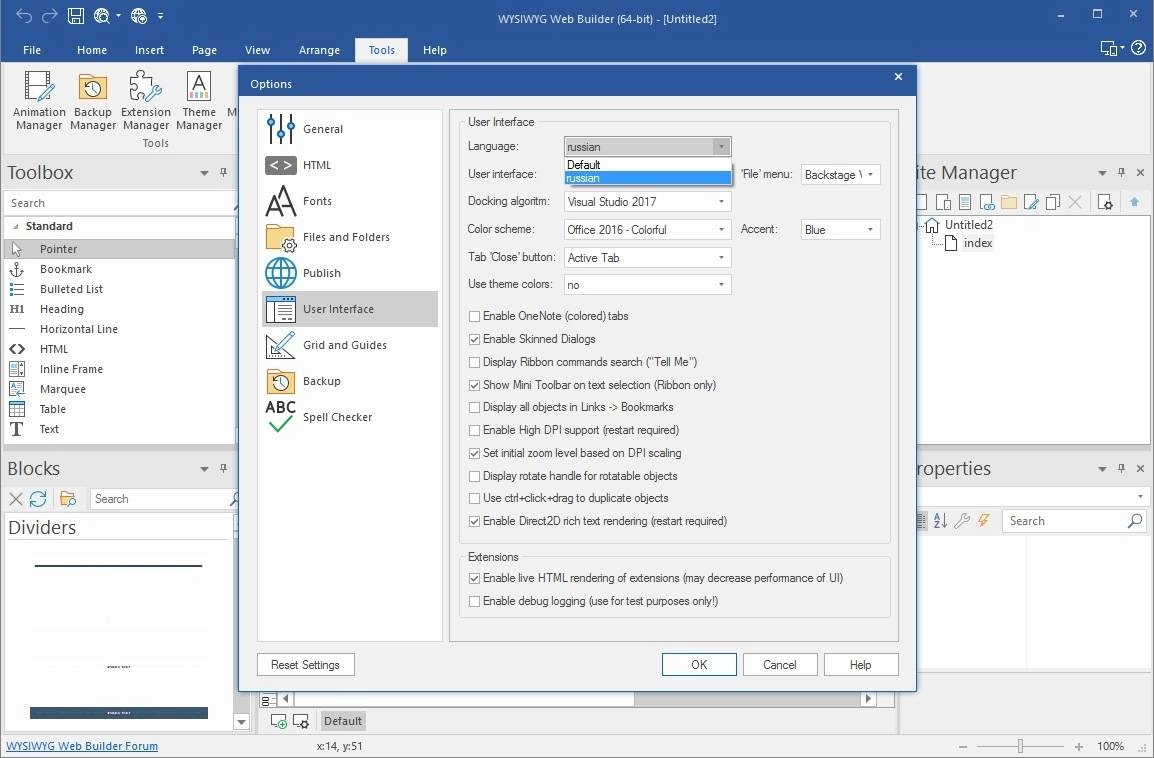Enable OneNote (colored) tabs checkbox
The height and width of the screenshot is (758, 1154).
(475, 316)
